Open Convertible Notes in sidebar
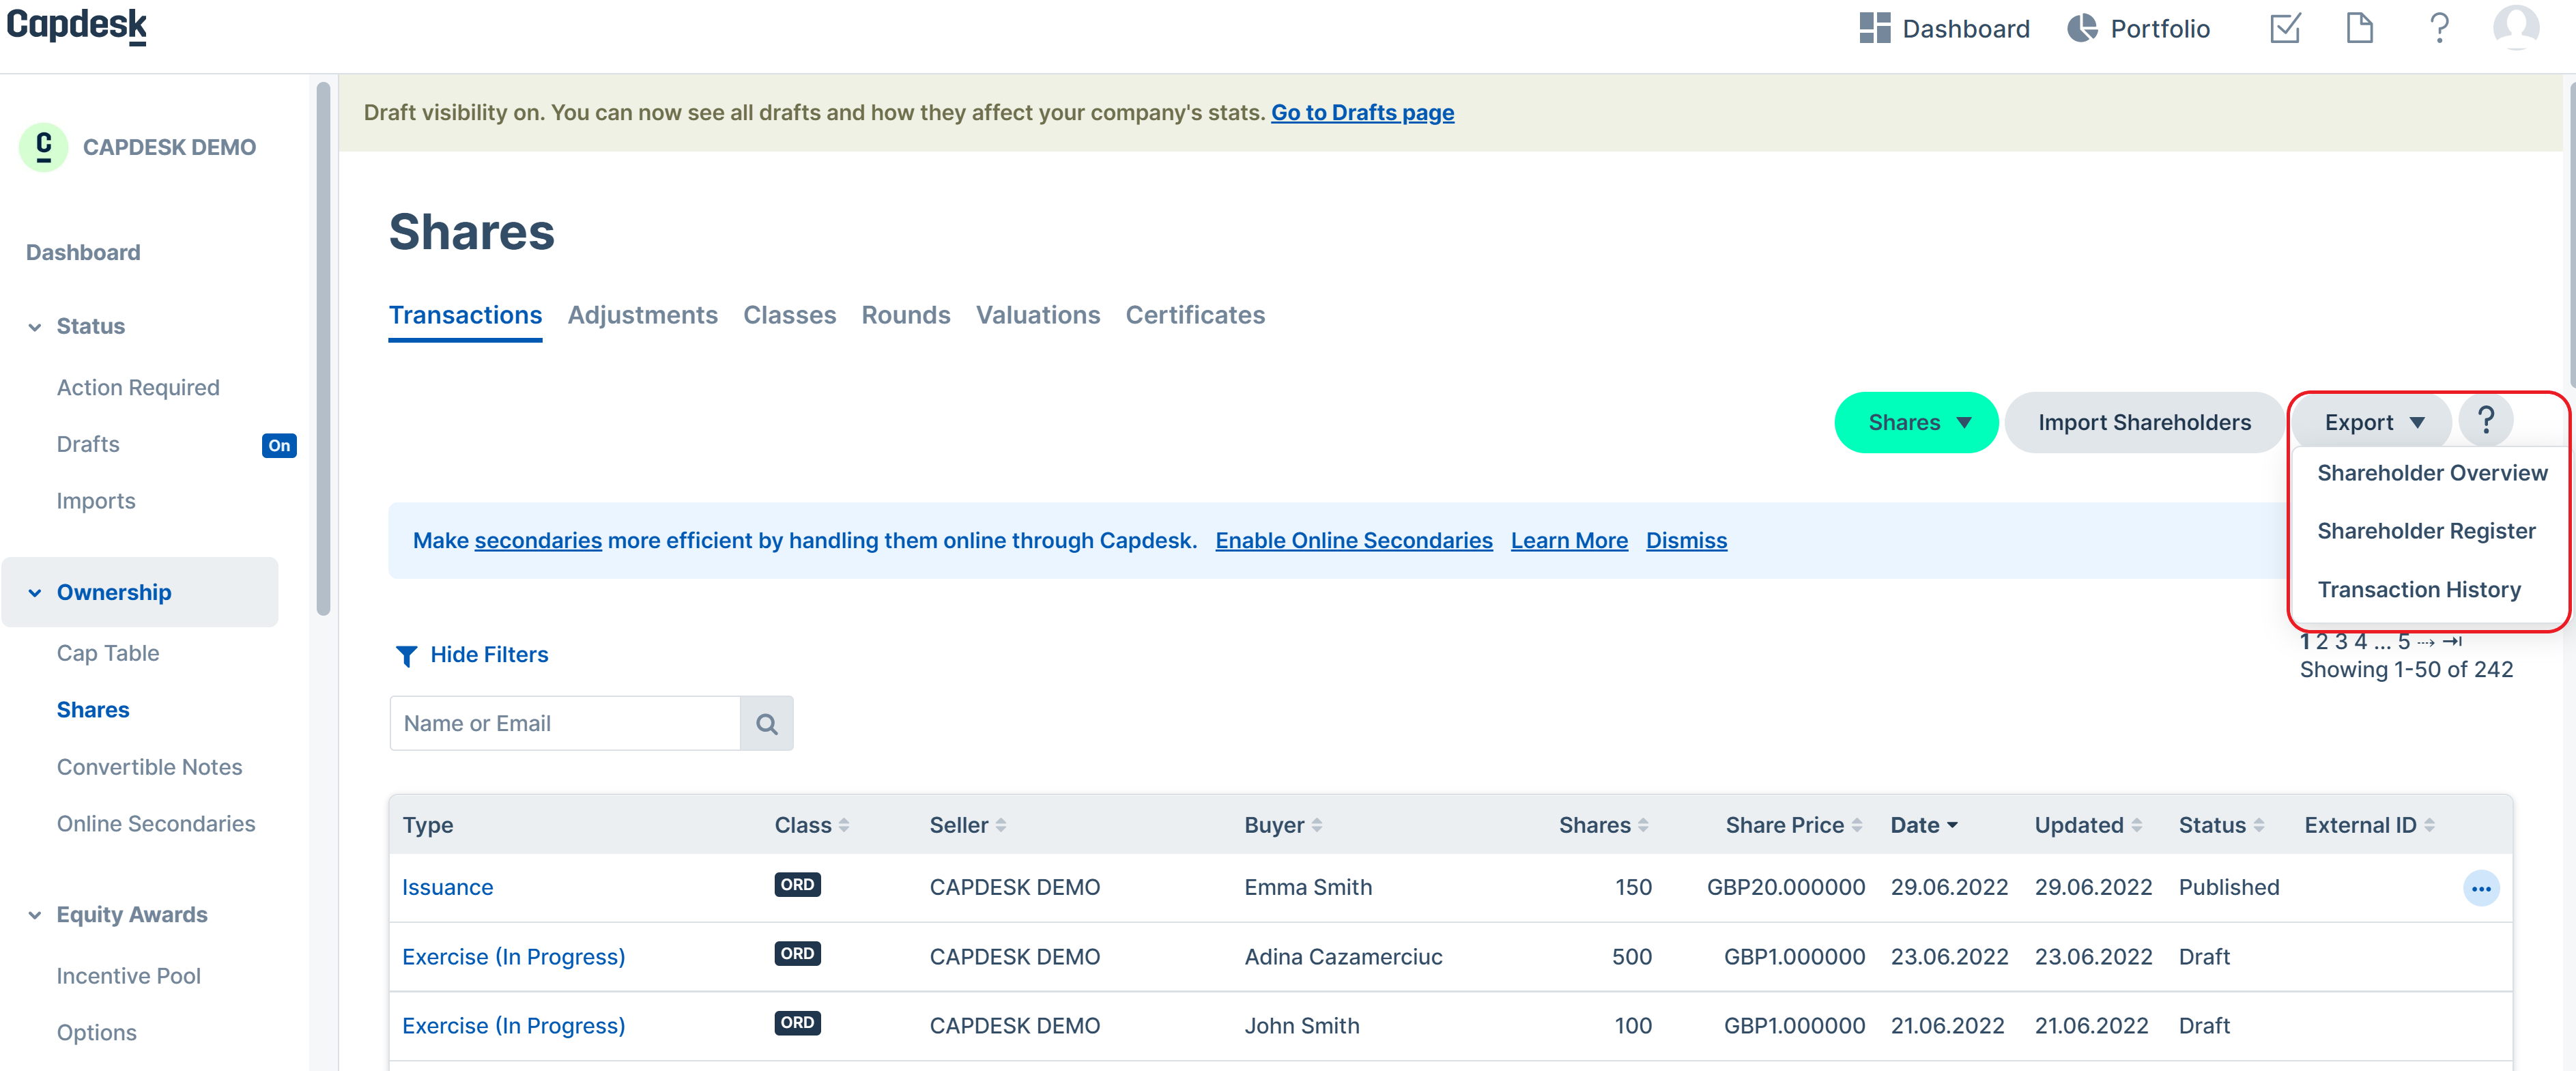Image resolution: width=2576 pixels, height=1071 pixels. click(x=149, y=768)
